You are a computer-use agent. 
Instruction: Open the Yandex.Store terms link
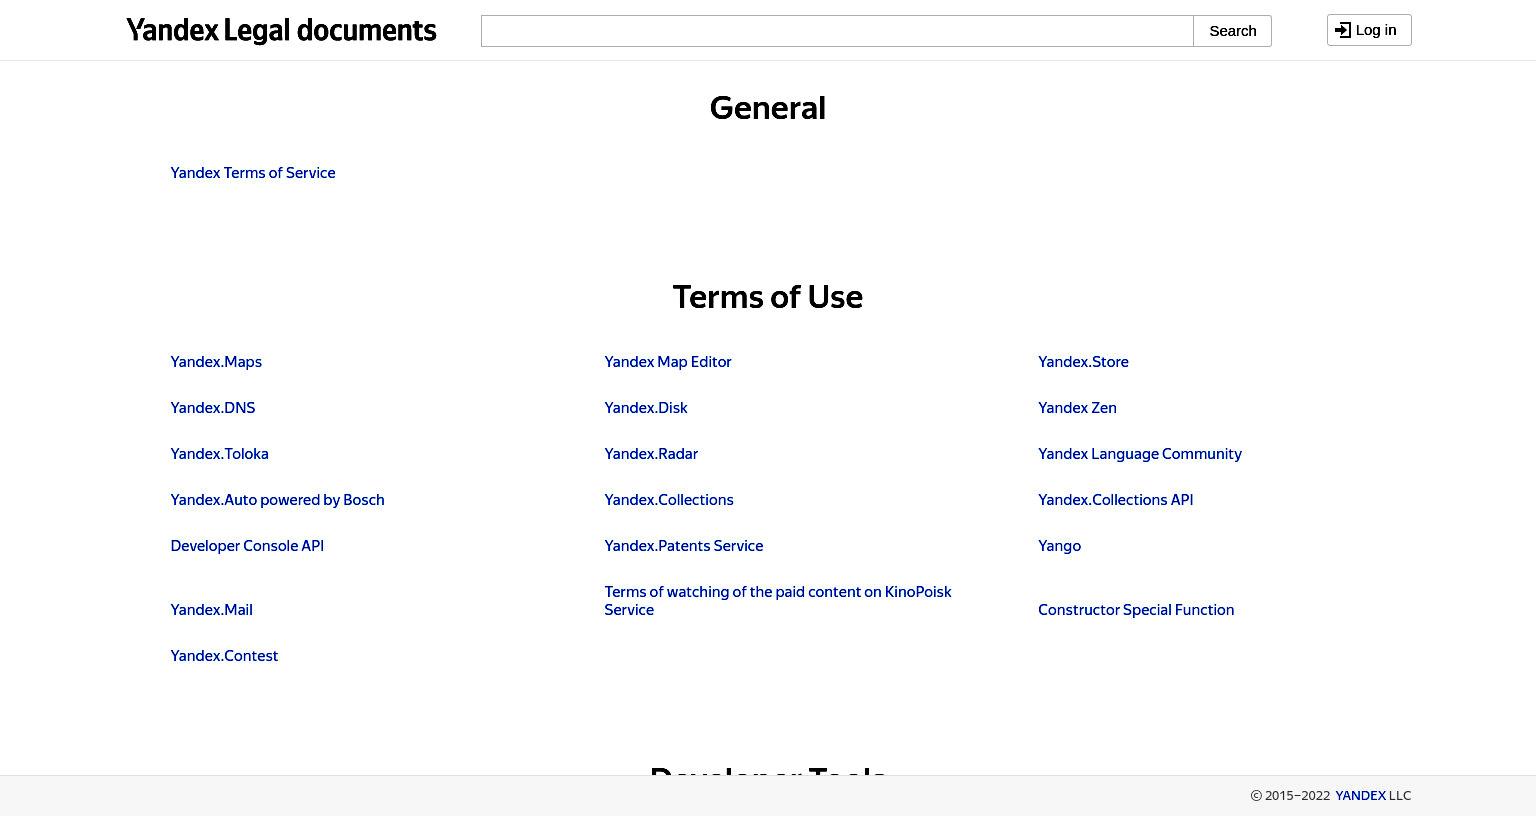[x=1083, y=362]
